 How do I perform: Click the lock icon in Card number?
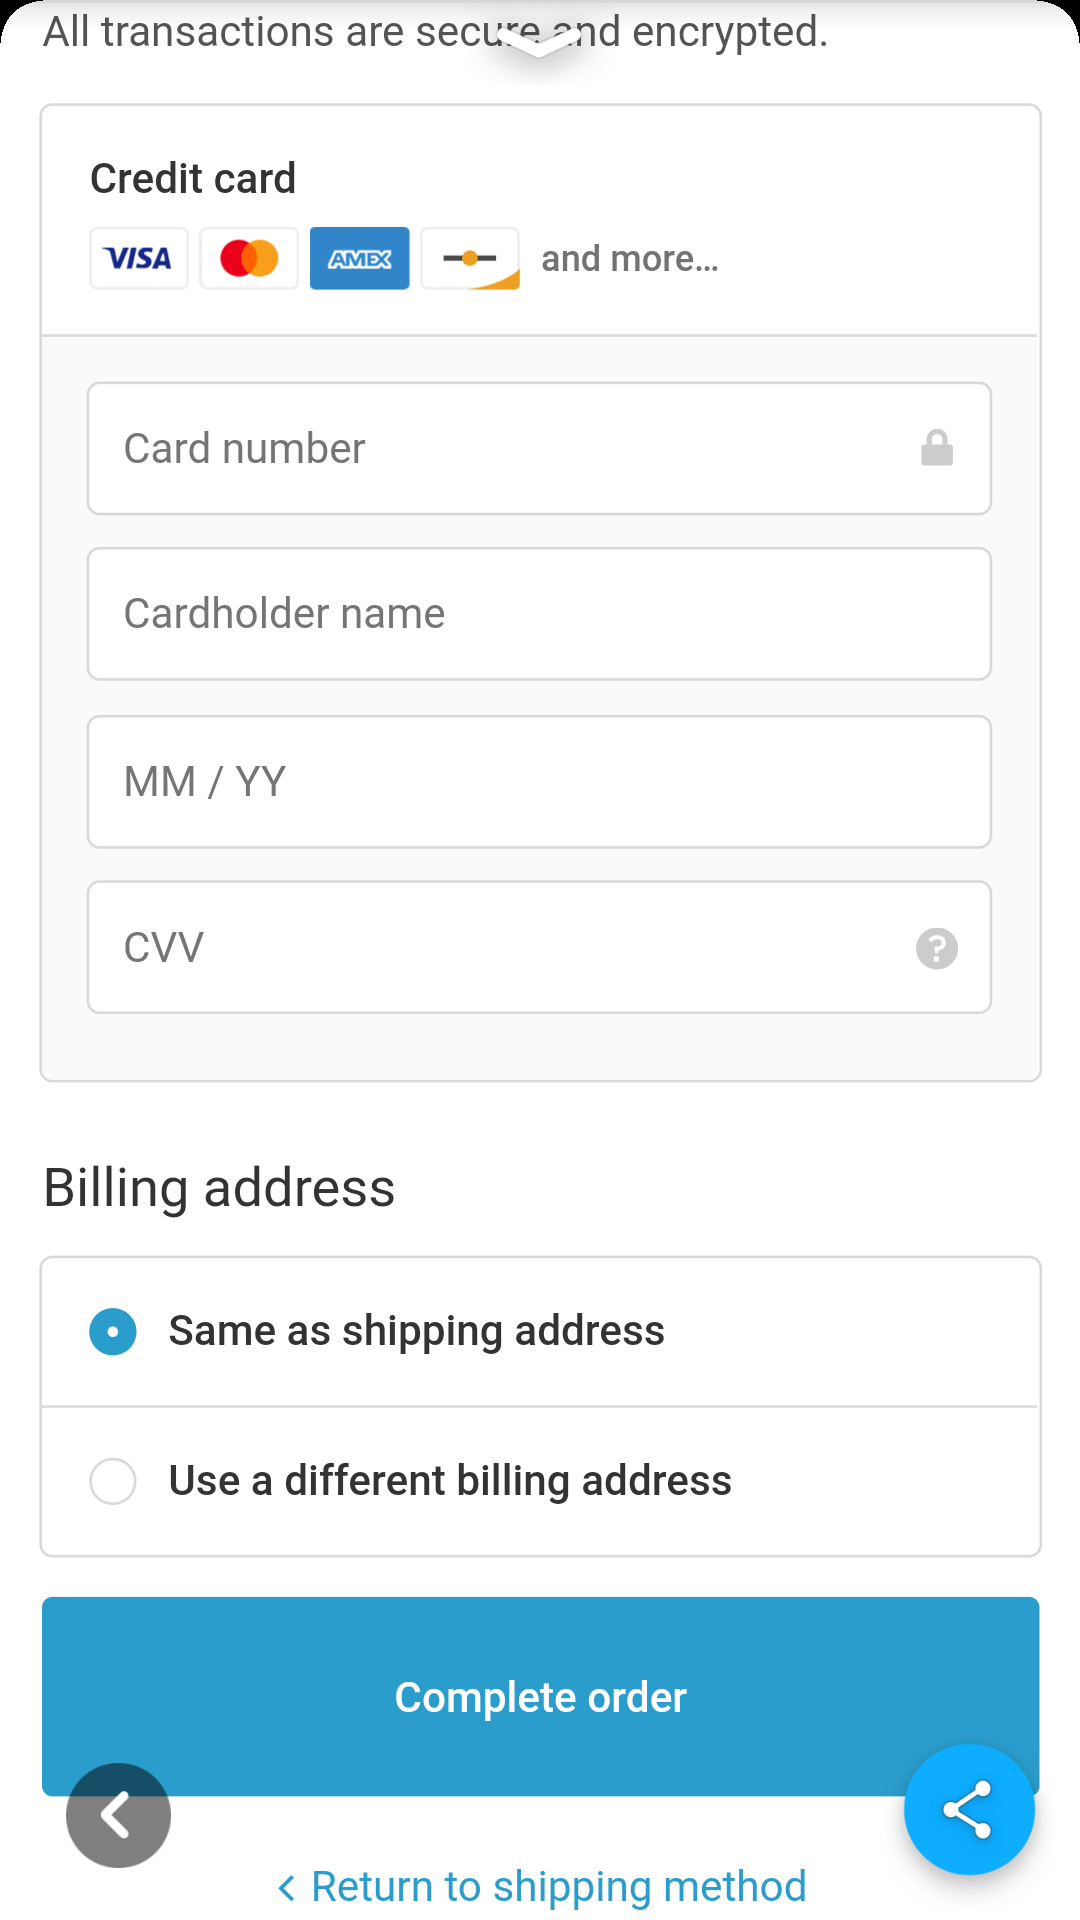(937, 448)
